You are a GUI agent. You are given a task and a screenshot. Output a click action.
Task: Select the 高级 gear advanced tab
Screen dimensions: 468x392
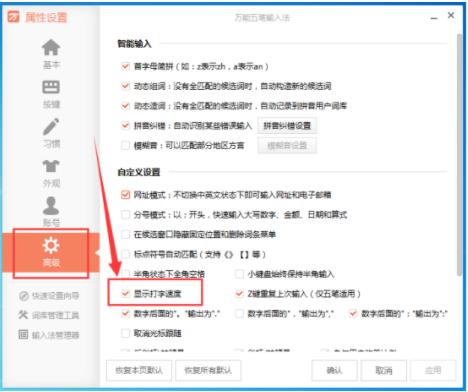51,253
